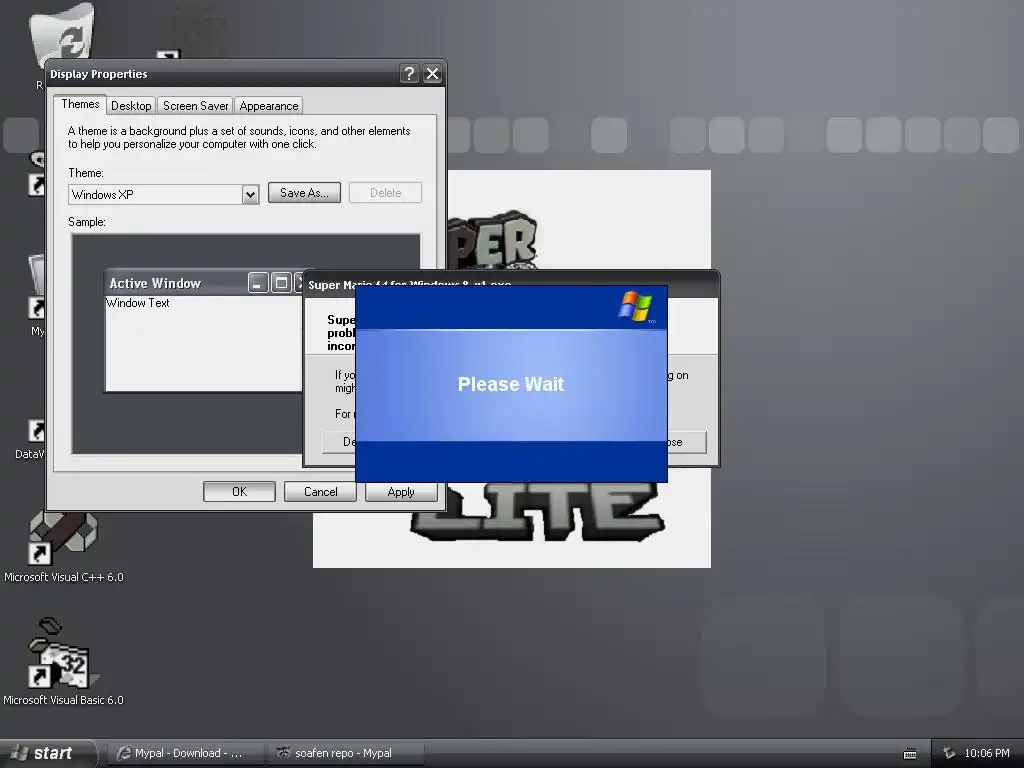The height and width of the screenshot is (768, 1024).
Task: Switch to Mypal - Download taskbar item
Action: (185, 753)
